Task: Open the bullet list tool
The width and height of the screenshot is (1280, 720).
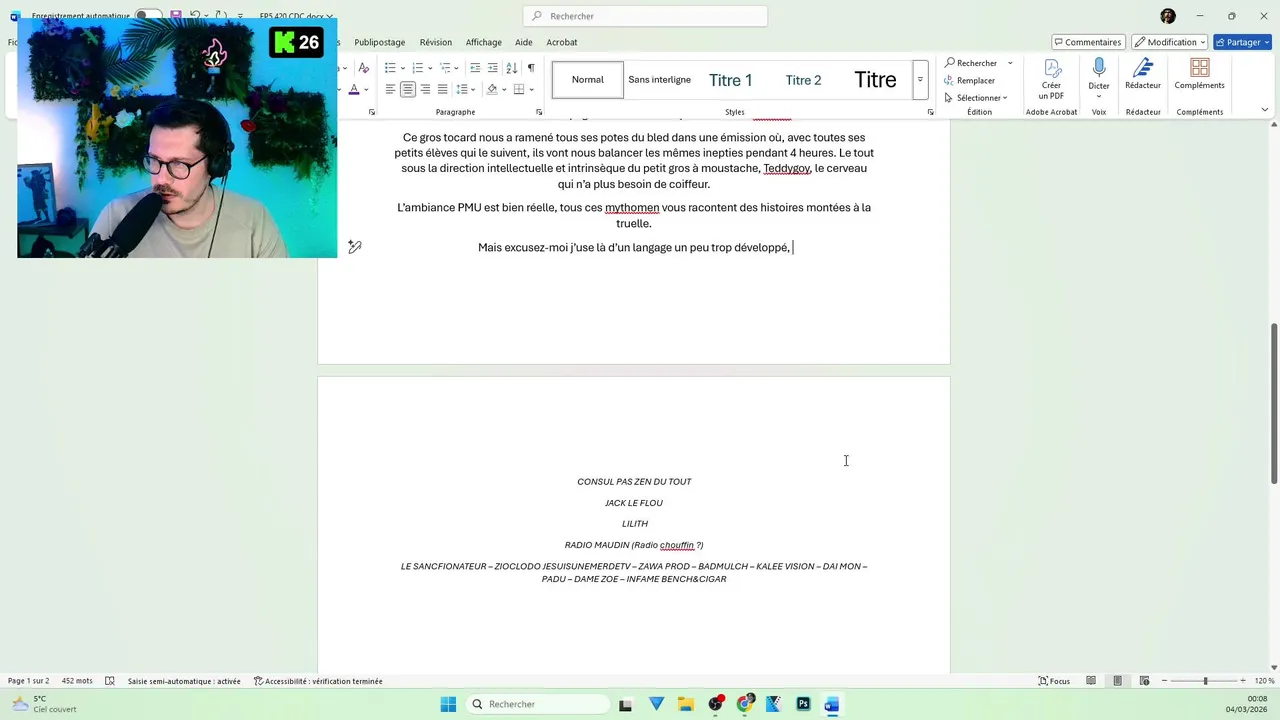Action: 390,68
